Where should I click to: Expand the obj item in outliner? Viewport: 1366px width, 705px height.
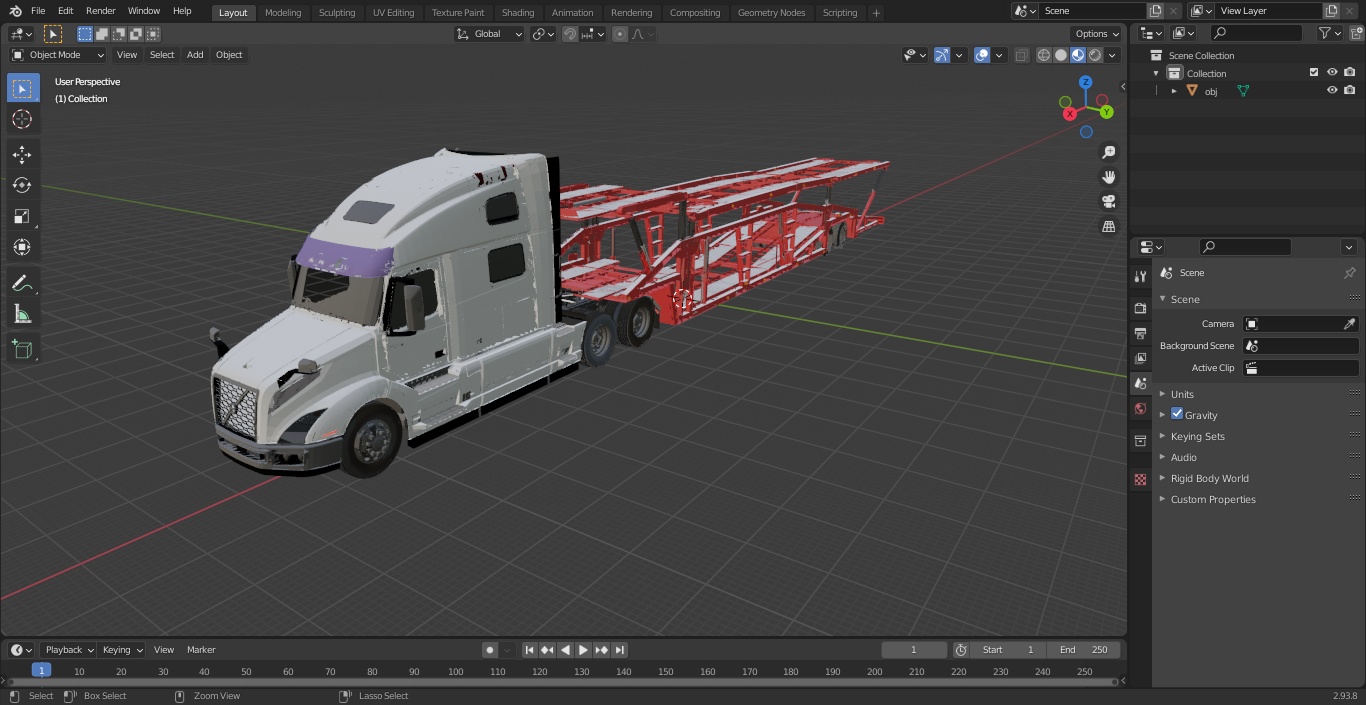click(1174, 91)
